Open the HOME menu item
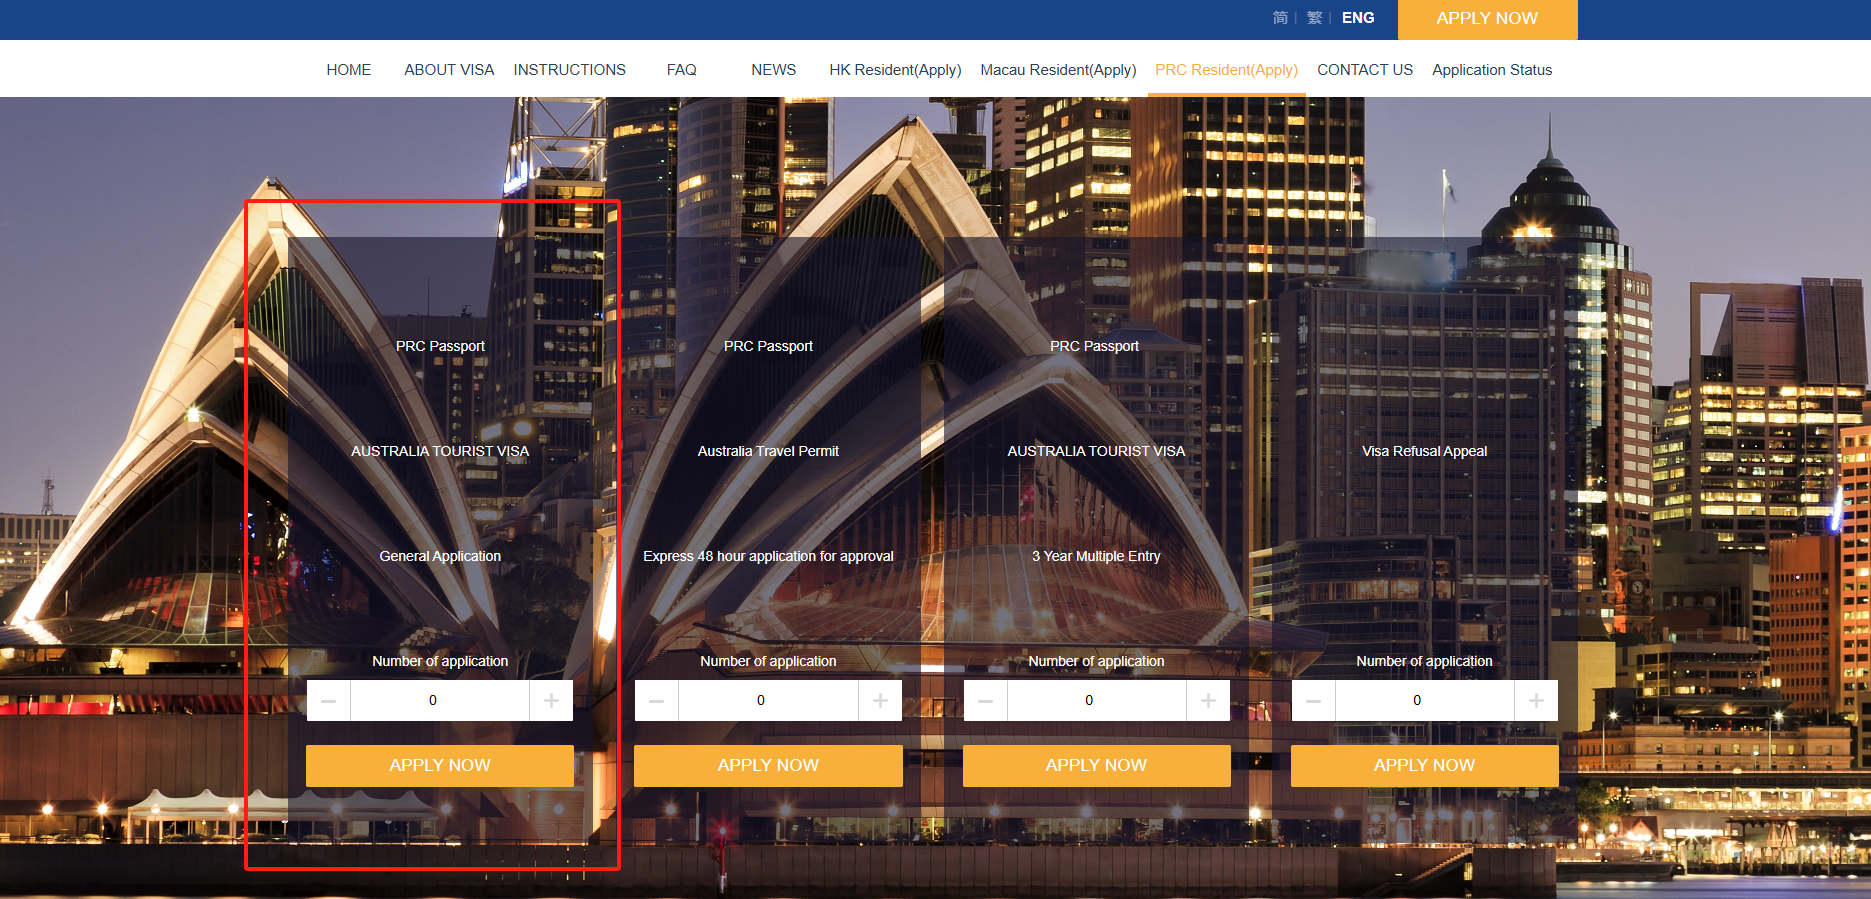Viewport: 1871px width, 899px height. 348,70
